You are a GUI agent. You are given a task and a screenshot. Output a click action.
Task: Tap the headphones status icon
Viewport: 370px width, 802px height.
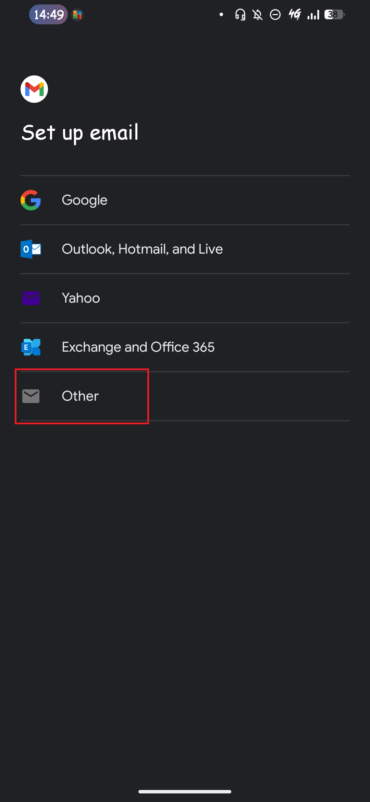pos(240,15)
